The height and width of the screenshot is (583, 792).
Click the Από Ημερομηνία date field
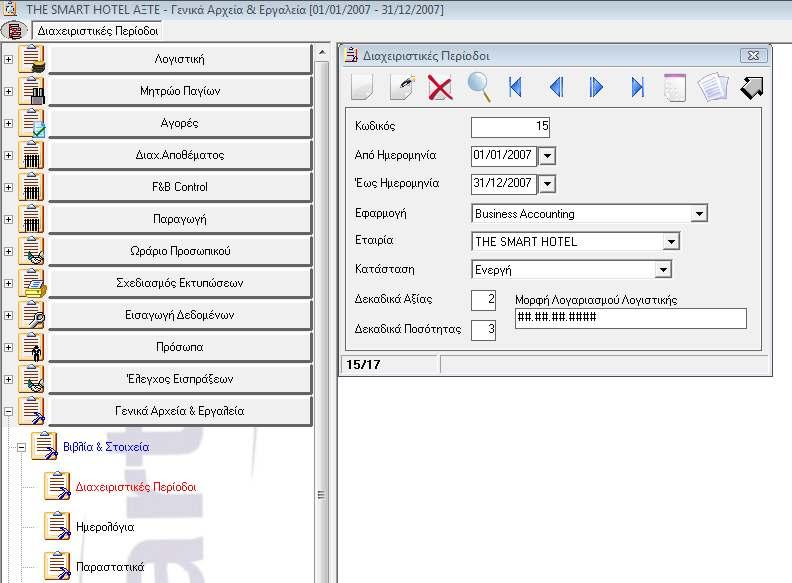tap(504, 156)
